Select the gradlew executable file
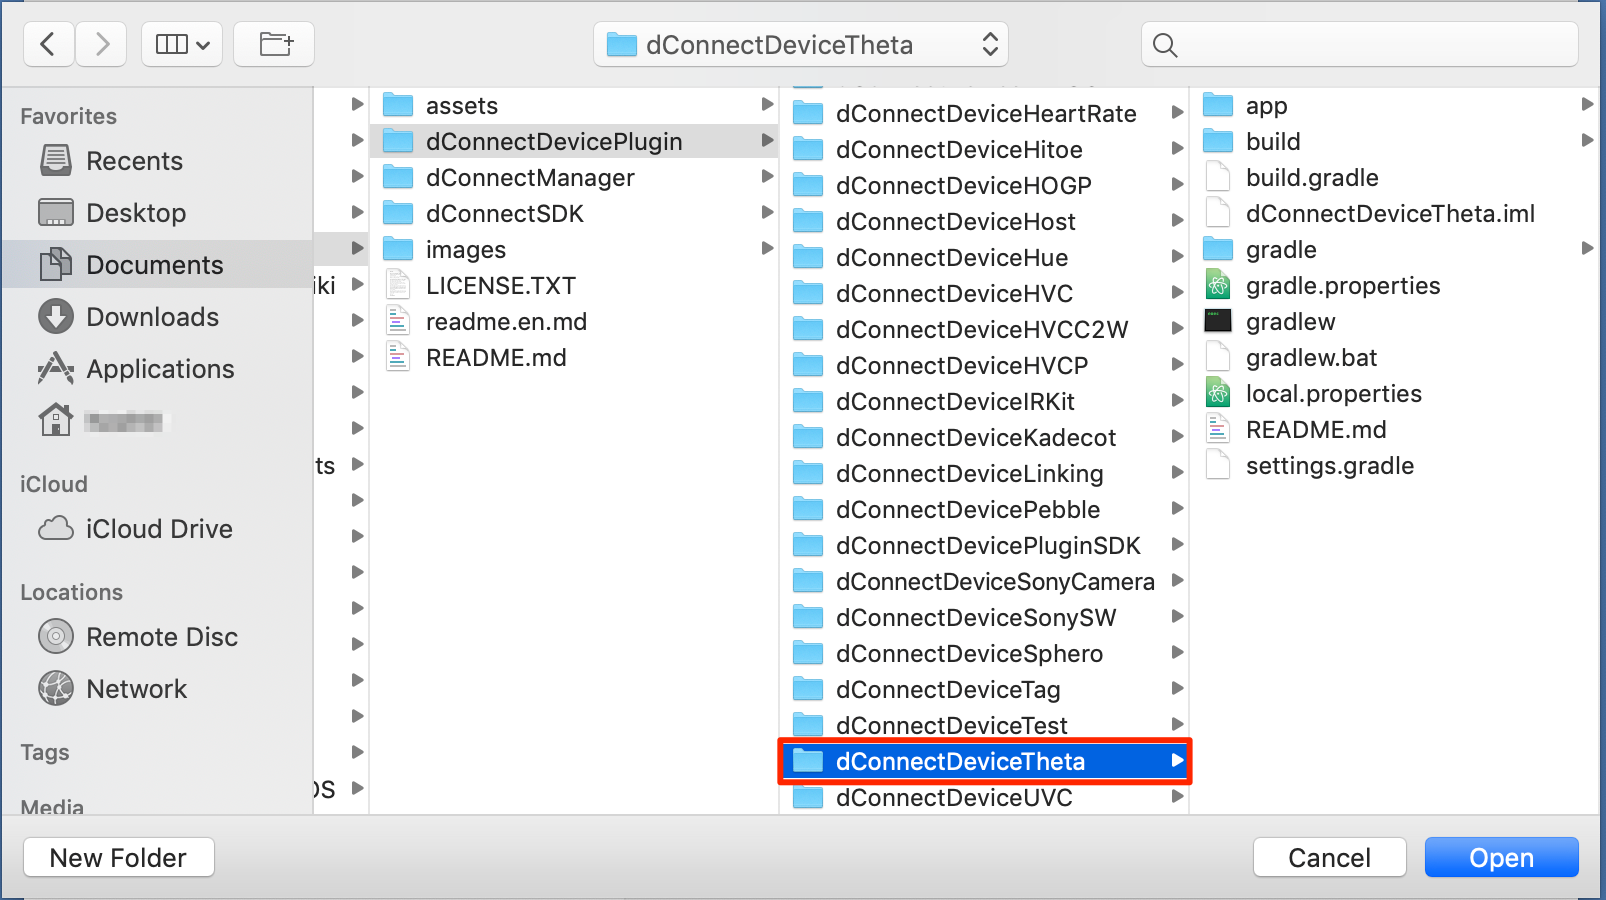The image size is (1606, 900). (1290, 322)
